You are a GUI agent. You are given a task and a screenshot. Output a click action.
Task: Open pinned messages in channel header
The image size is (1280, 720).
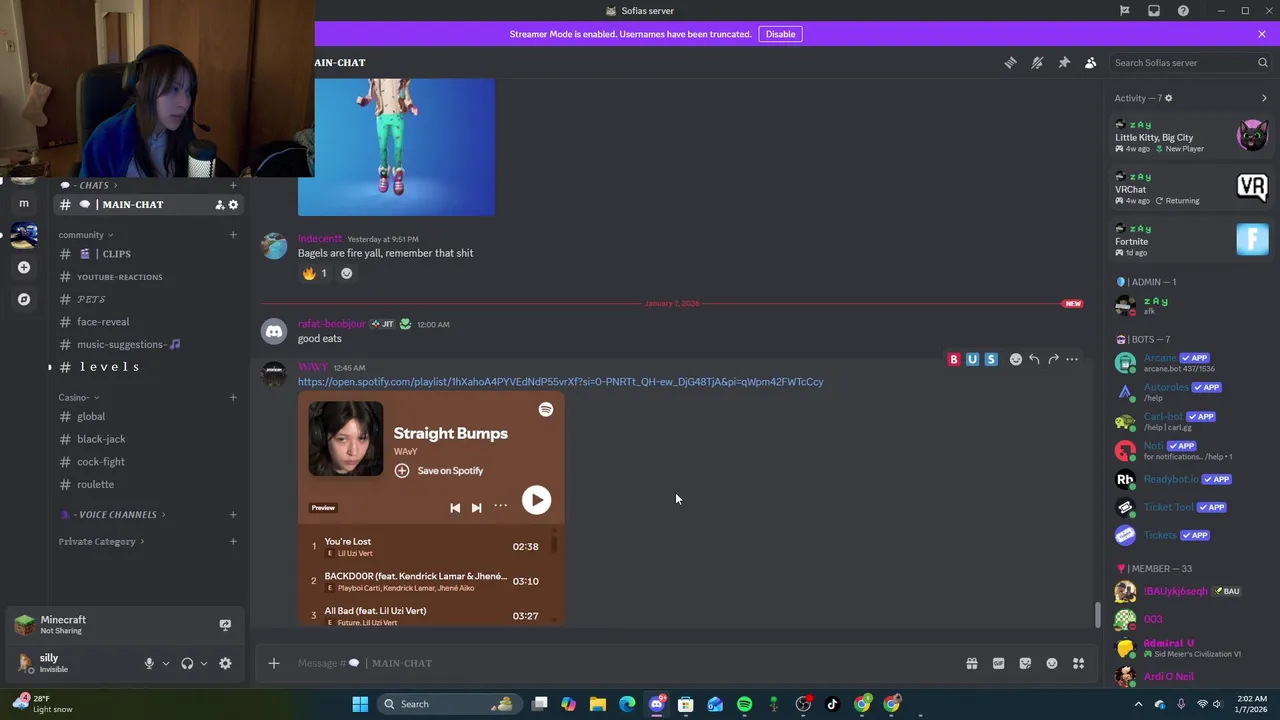[1064, 63]
